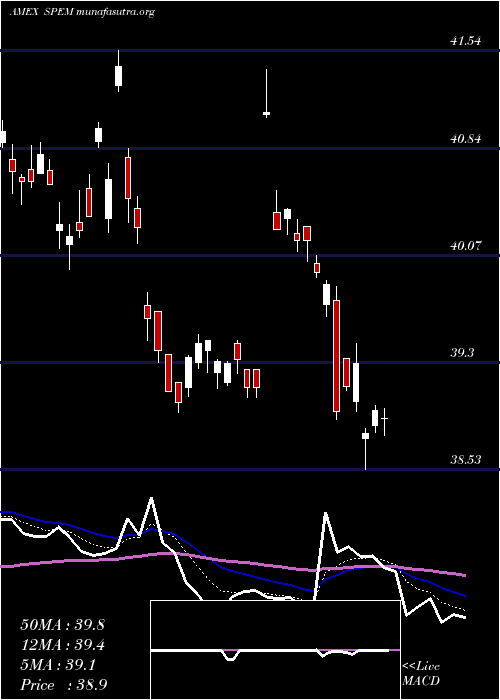Click the 'Price : 38.9' reading

(x=63, y=685)
